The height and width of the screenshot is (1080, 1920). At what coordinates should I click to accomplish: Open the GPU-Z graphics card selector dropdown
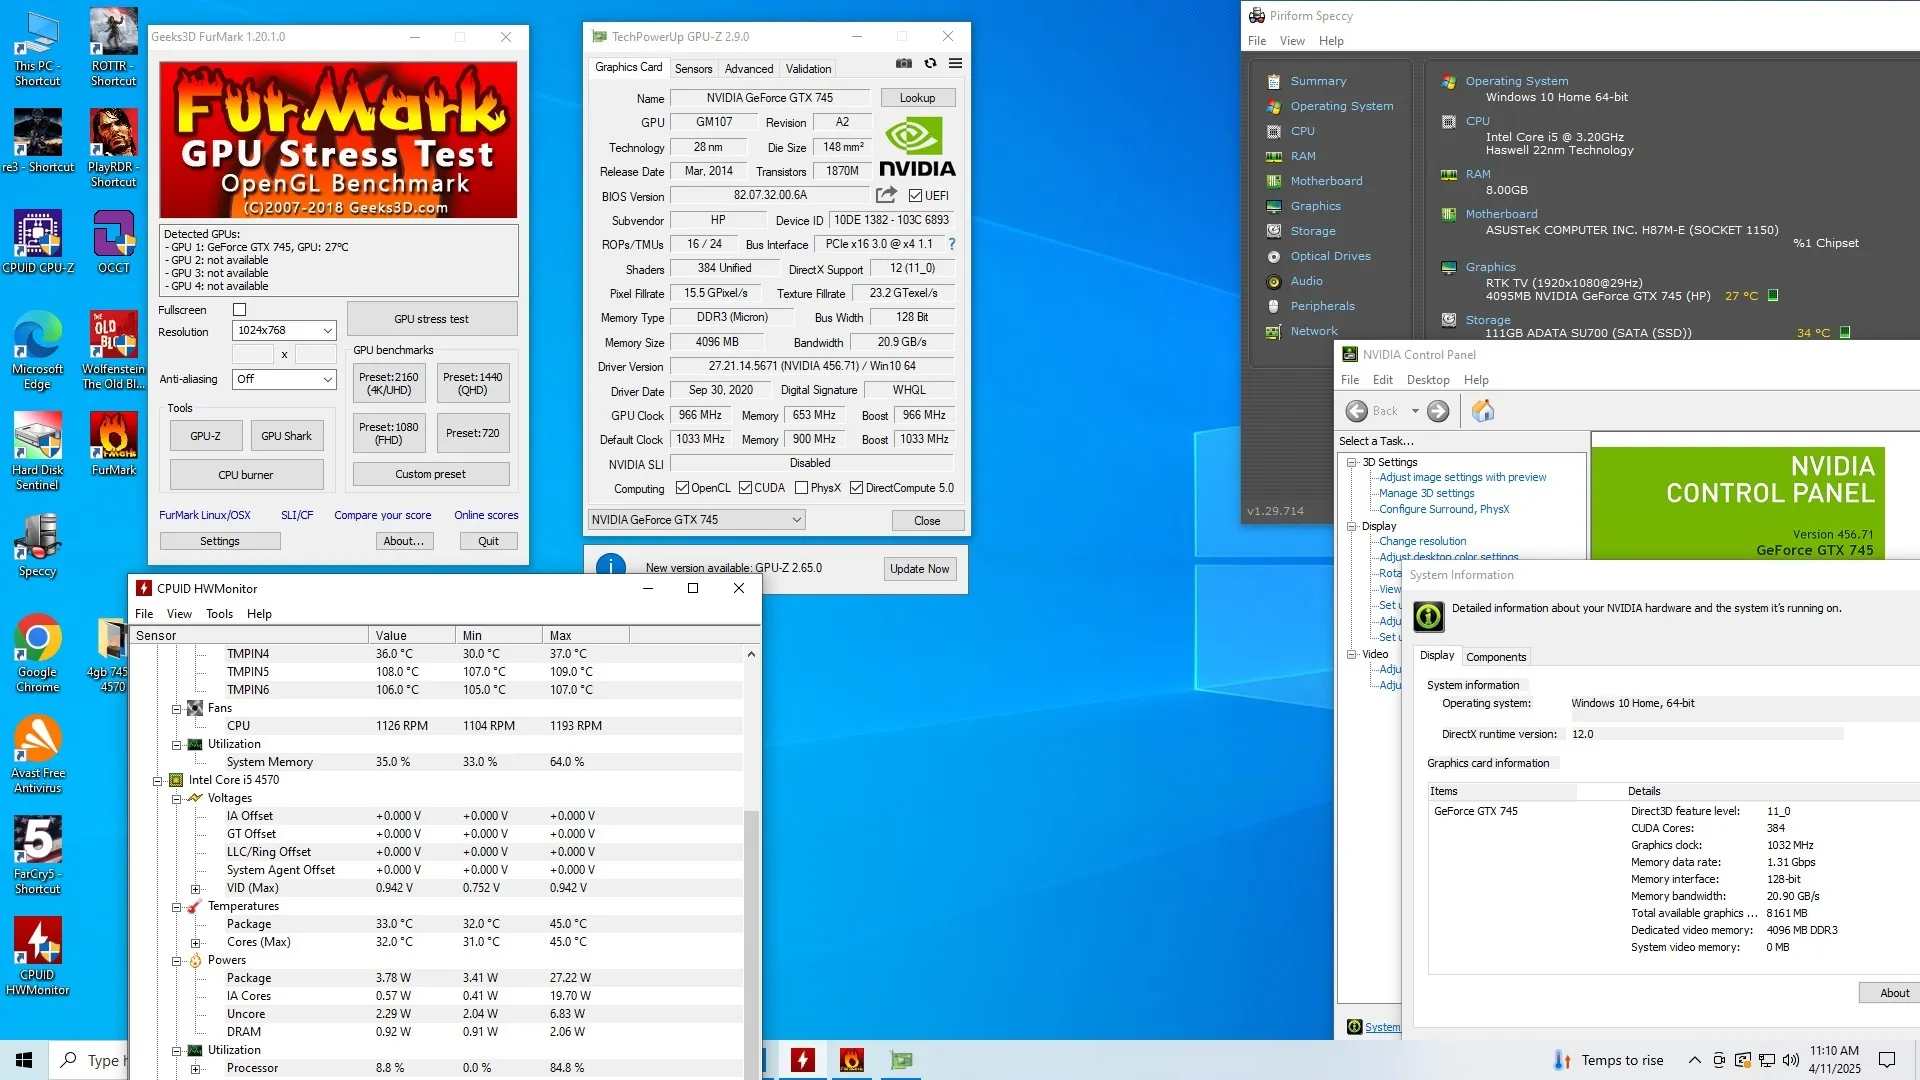(x=696, y=520)
